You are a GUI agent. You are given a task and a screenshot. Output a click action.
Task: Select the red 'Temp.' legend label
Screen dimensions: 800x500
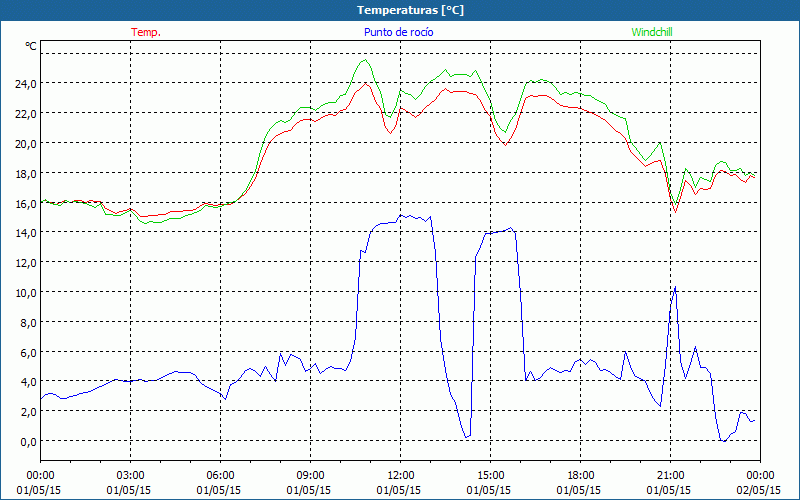tap(146, 32)
